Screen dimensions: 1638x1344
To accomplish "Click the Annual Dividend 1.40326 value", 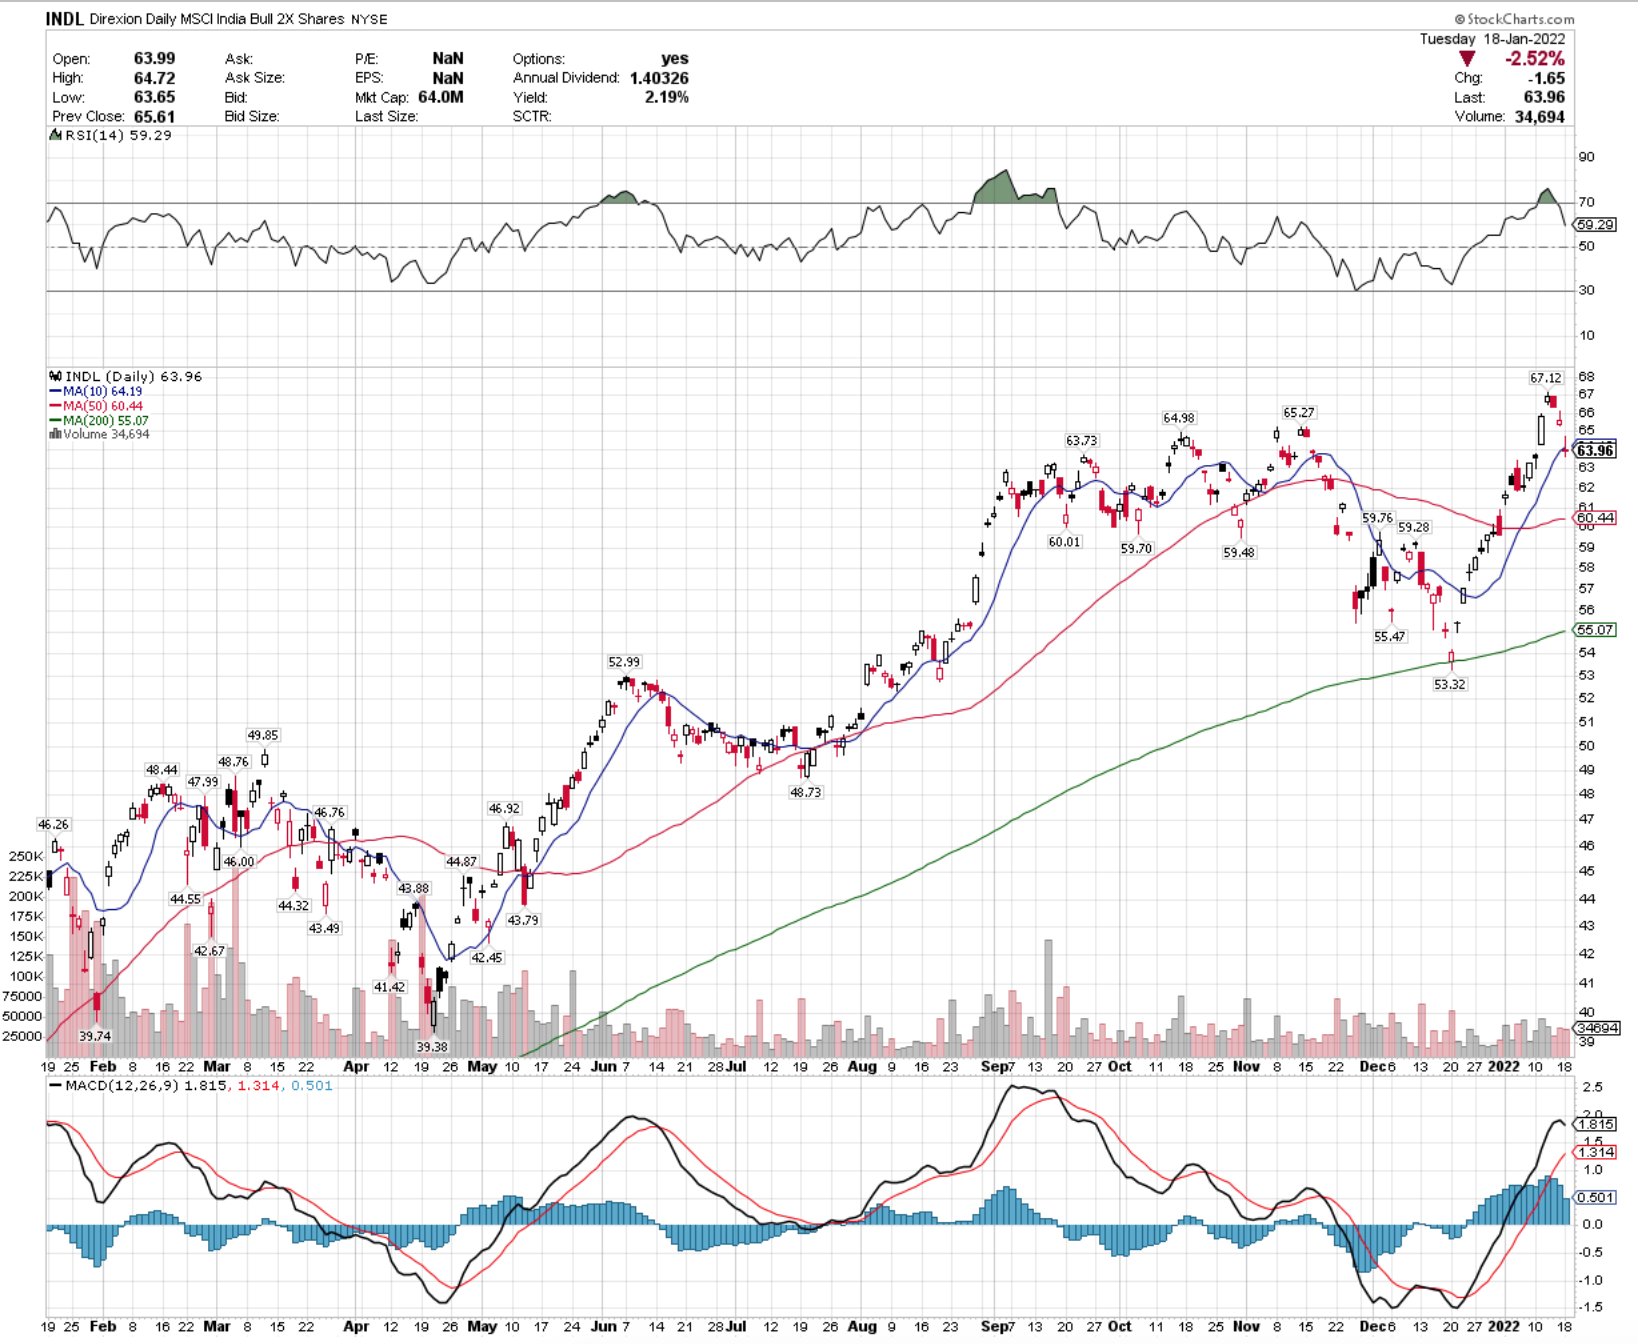I will point(659,78).
